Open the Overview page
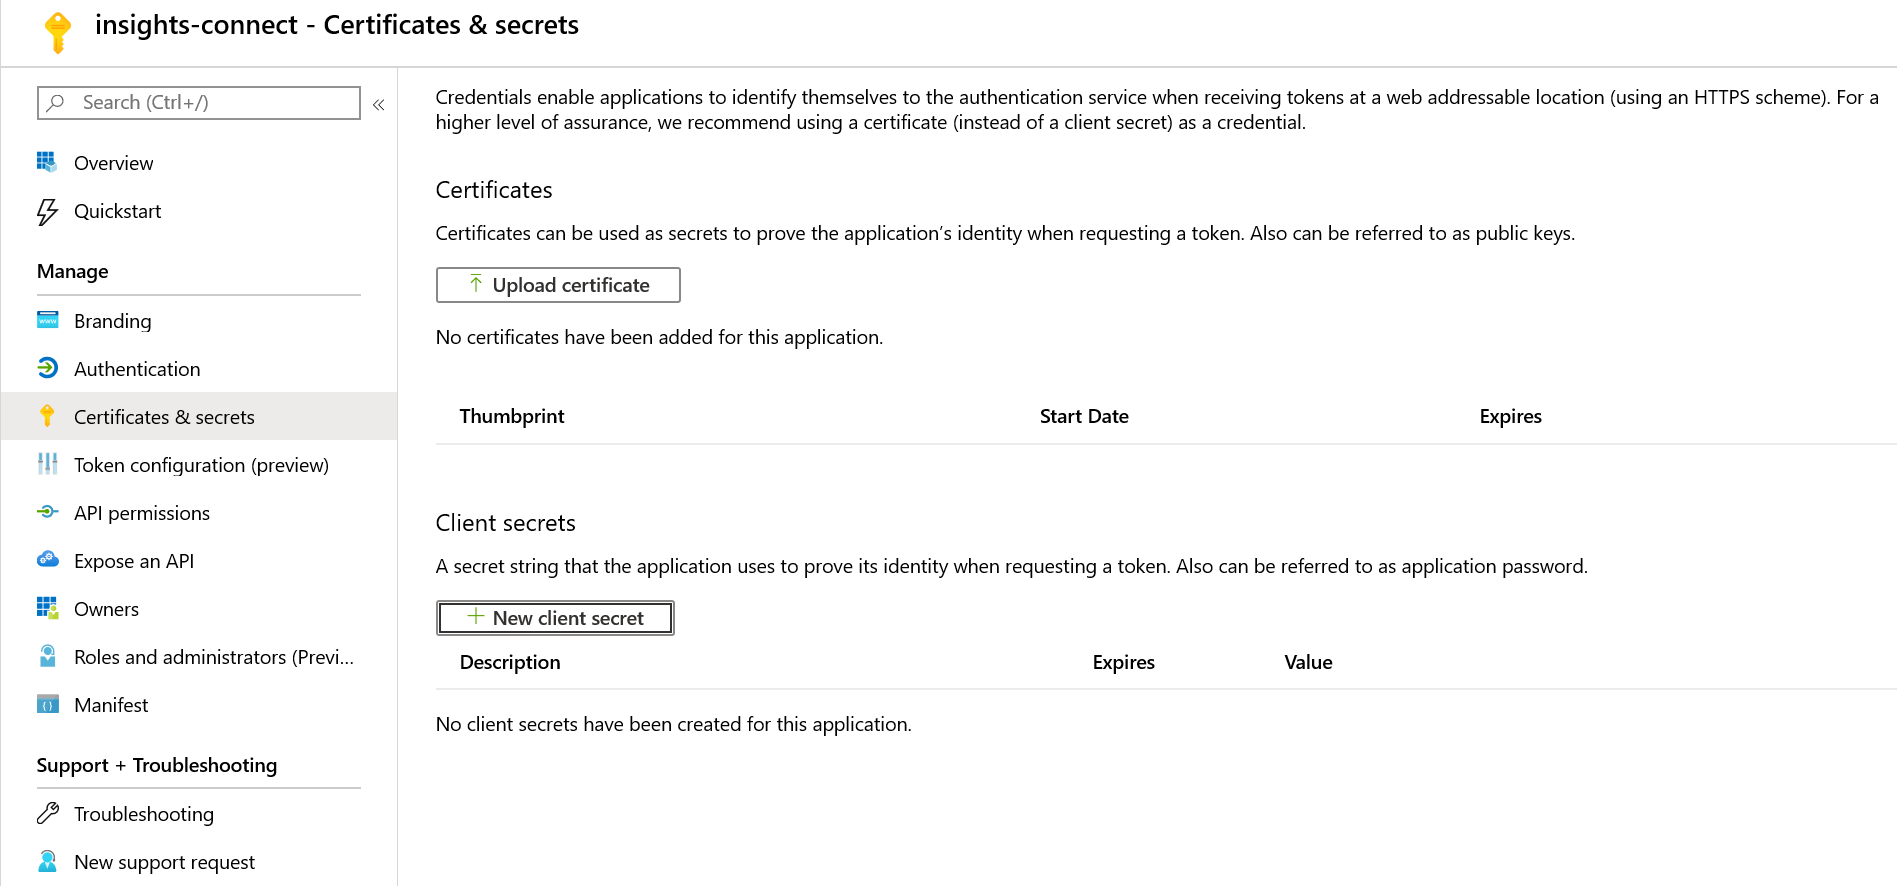This screenshot has width=1897, height=886. [x=113, y=162]
